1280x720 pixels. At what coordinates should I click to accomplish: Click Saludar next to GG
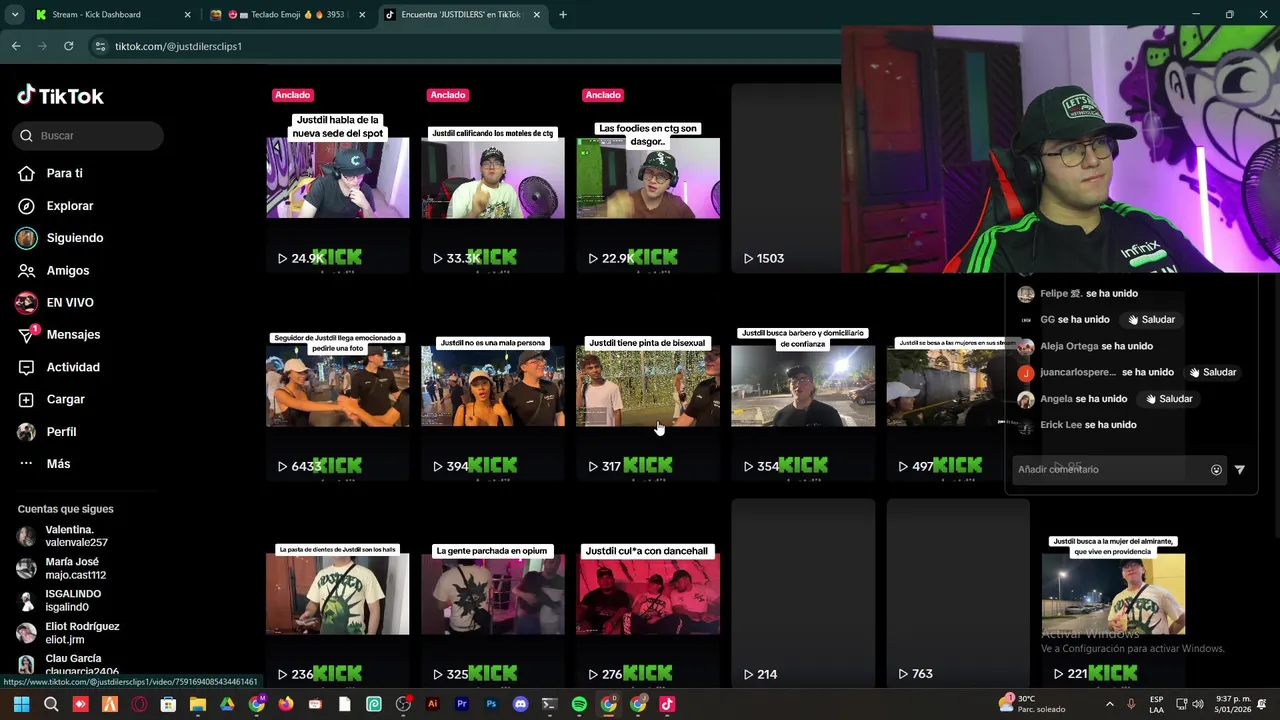(x=1151, y=320)
